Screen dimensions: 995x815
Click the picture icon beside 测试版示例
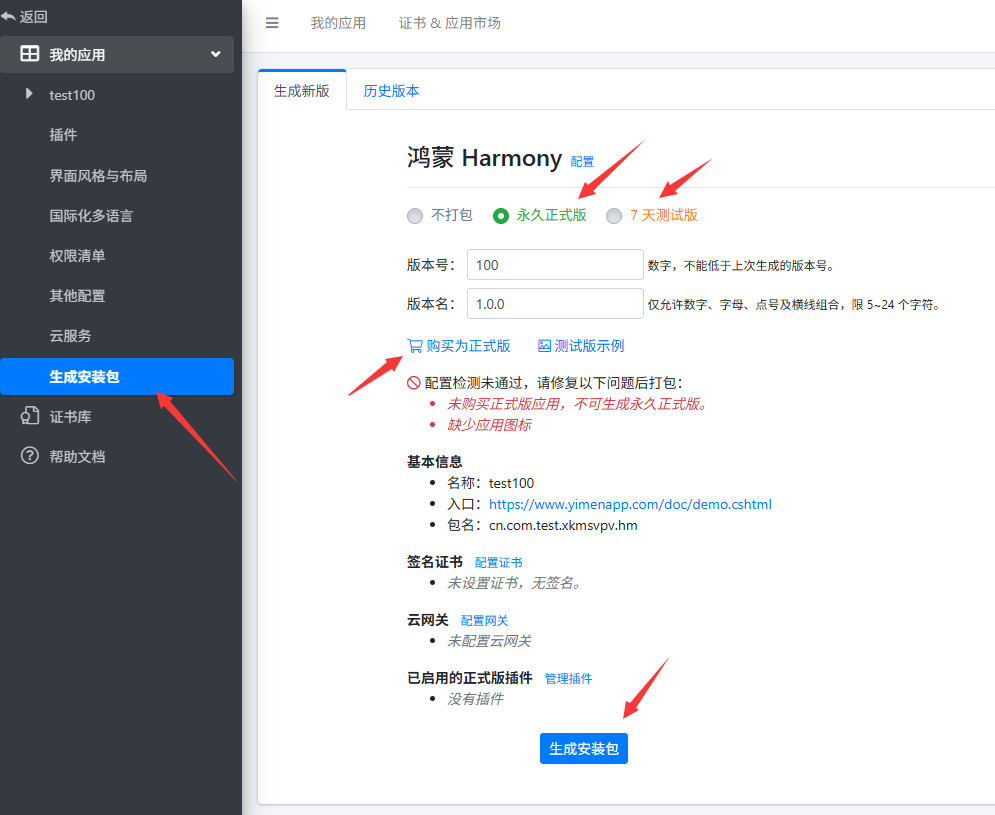click(x=544, y=346)
